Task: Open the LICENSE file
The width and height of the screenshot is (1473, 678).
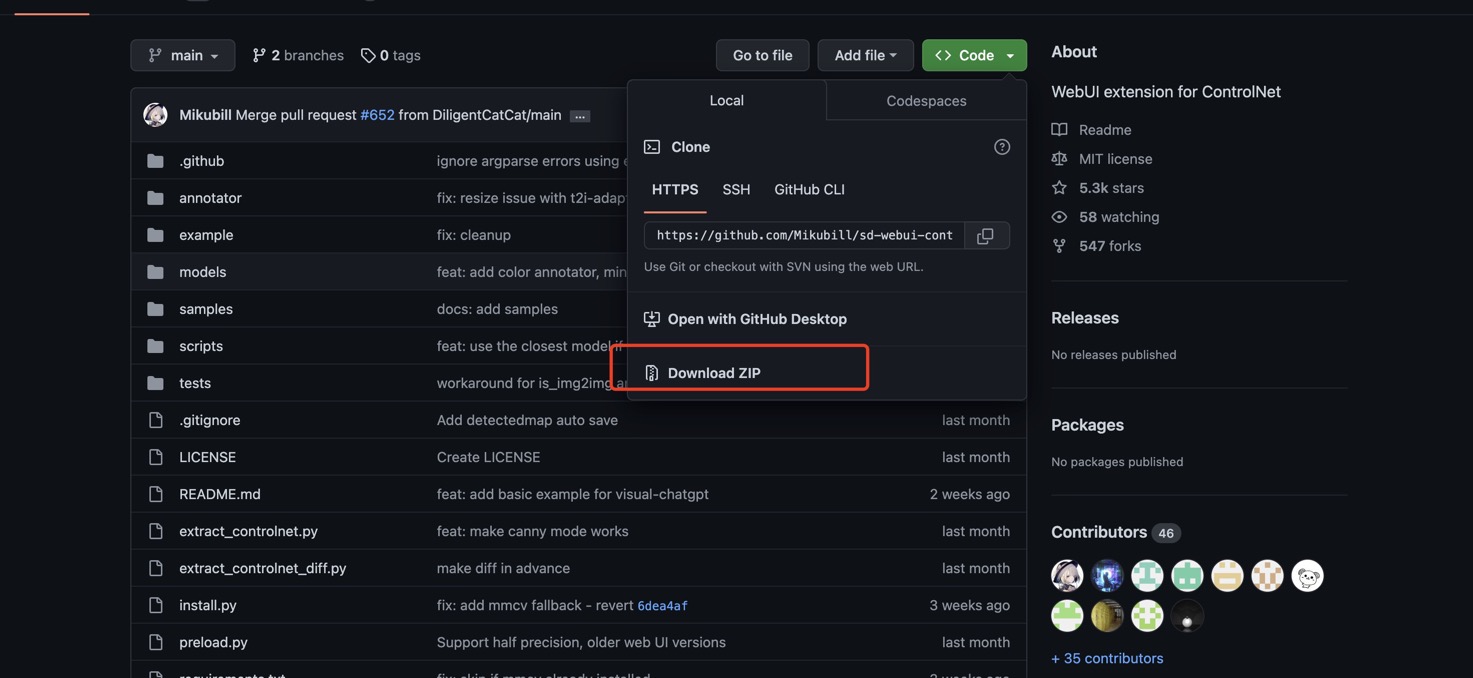Action: pyautogui.click(x=207, y=457)
